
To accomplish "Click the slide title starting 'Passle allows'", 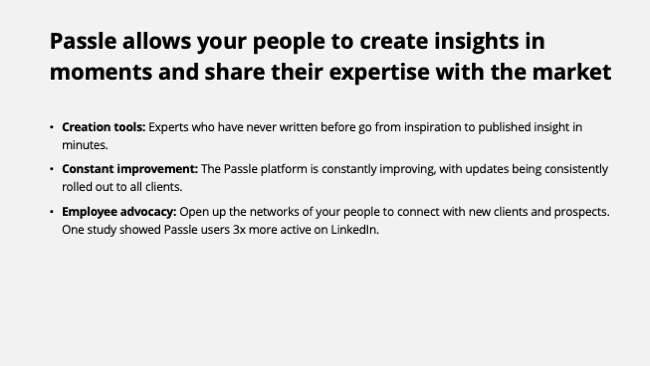I will [x=330, y=56].
